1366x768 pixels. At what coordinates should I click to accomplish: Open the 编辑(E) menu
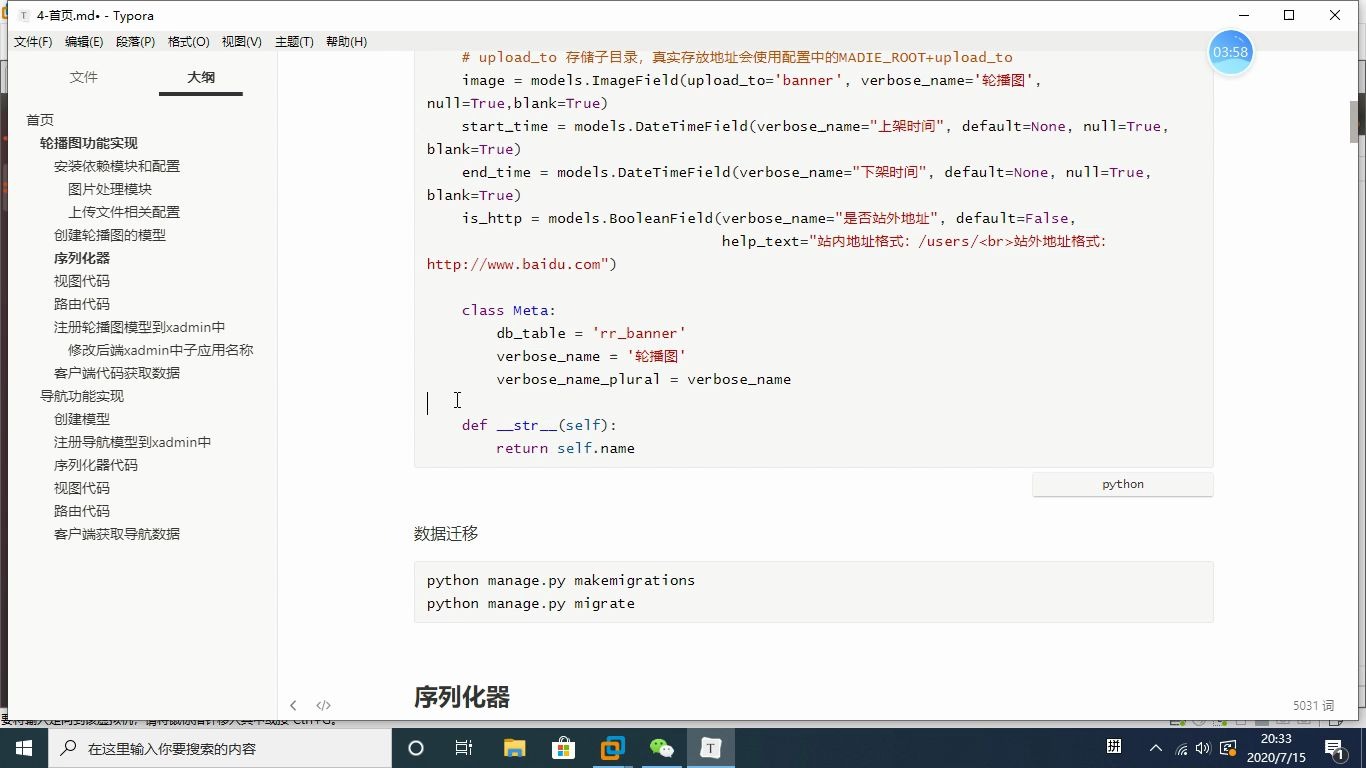pos(84,41)
